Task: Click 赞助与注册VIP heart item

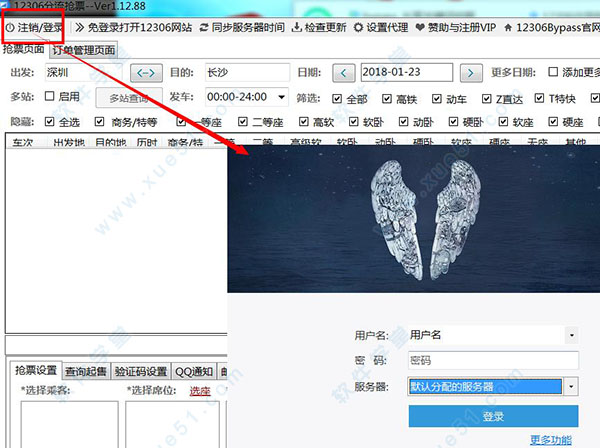Action: pyautogui.click(x=456, y=28)
